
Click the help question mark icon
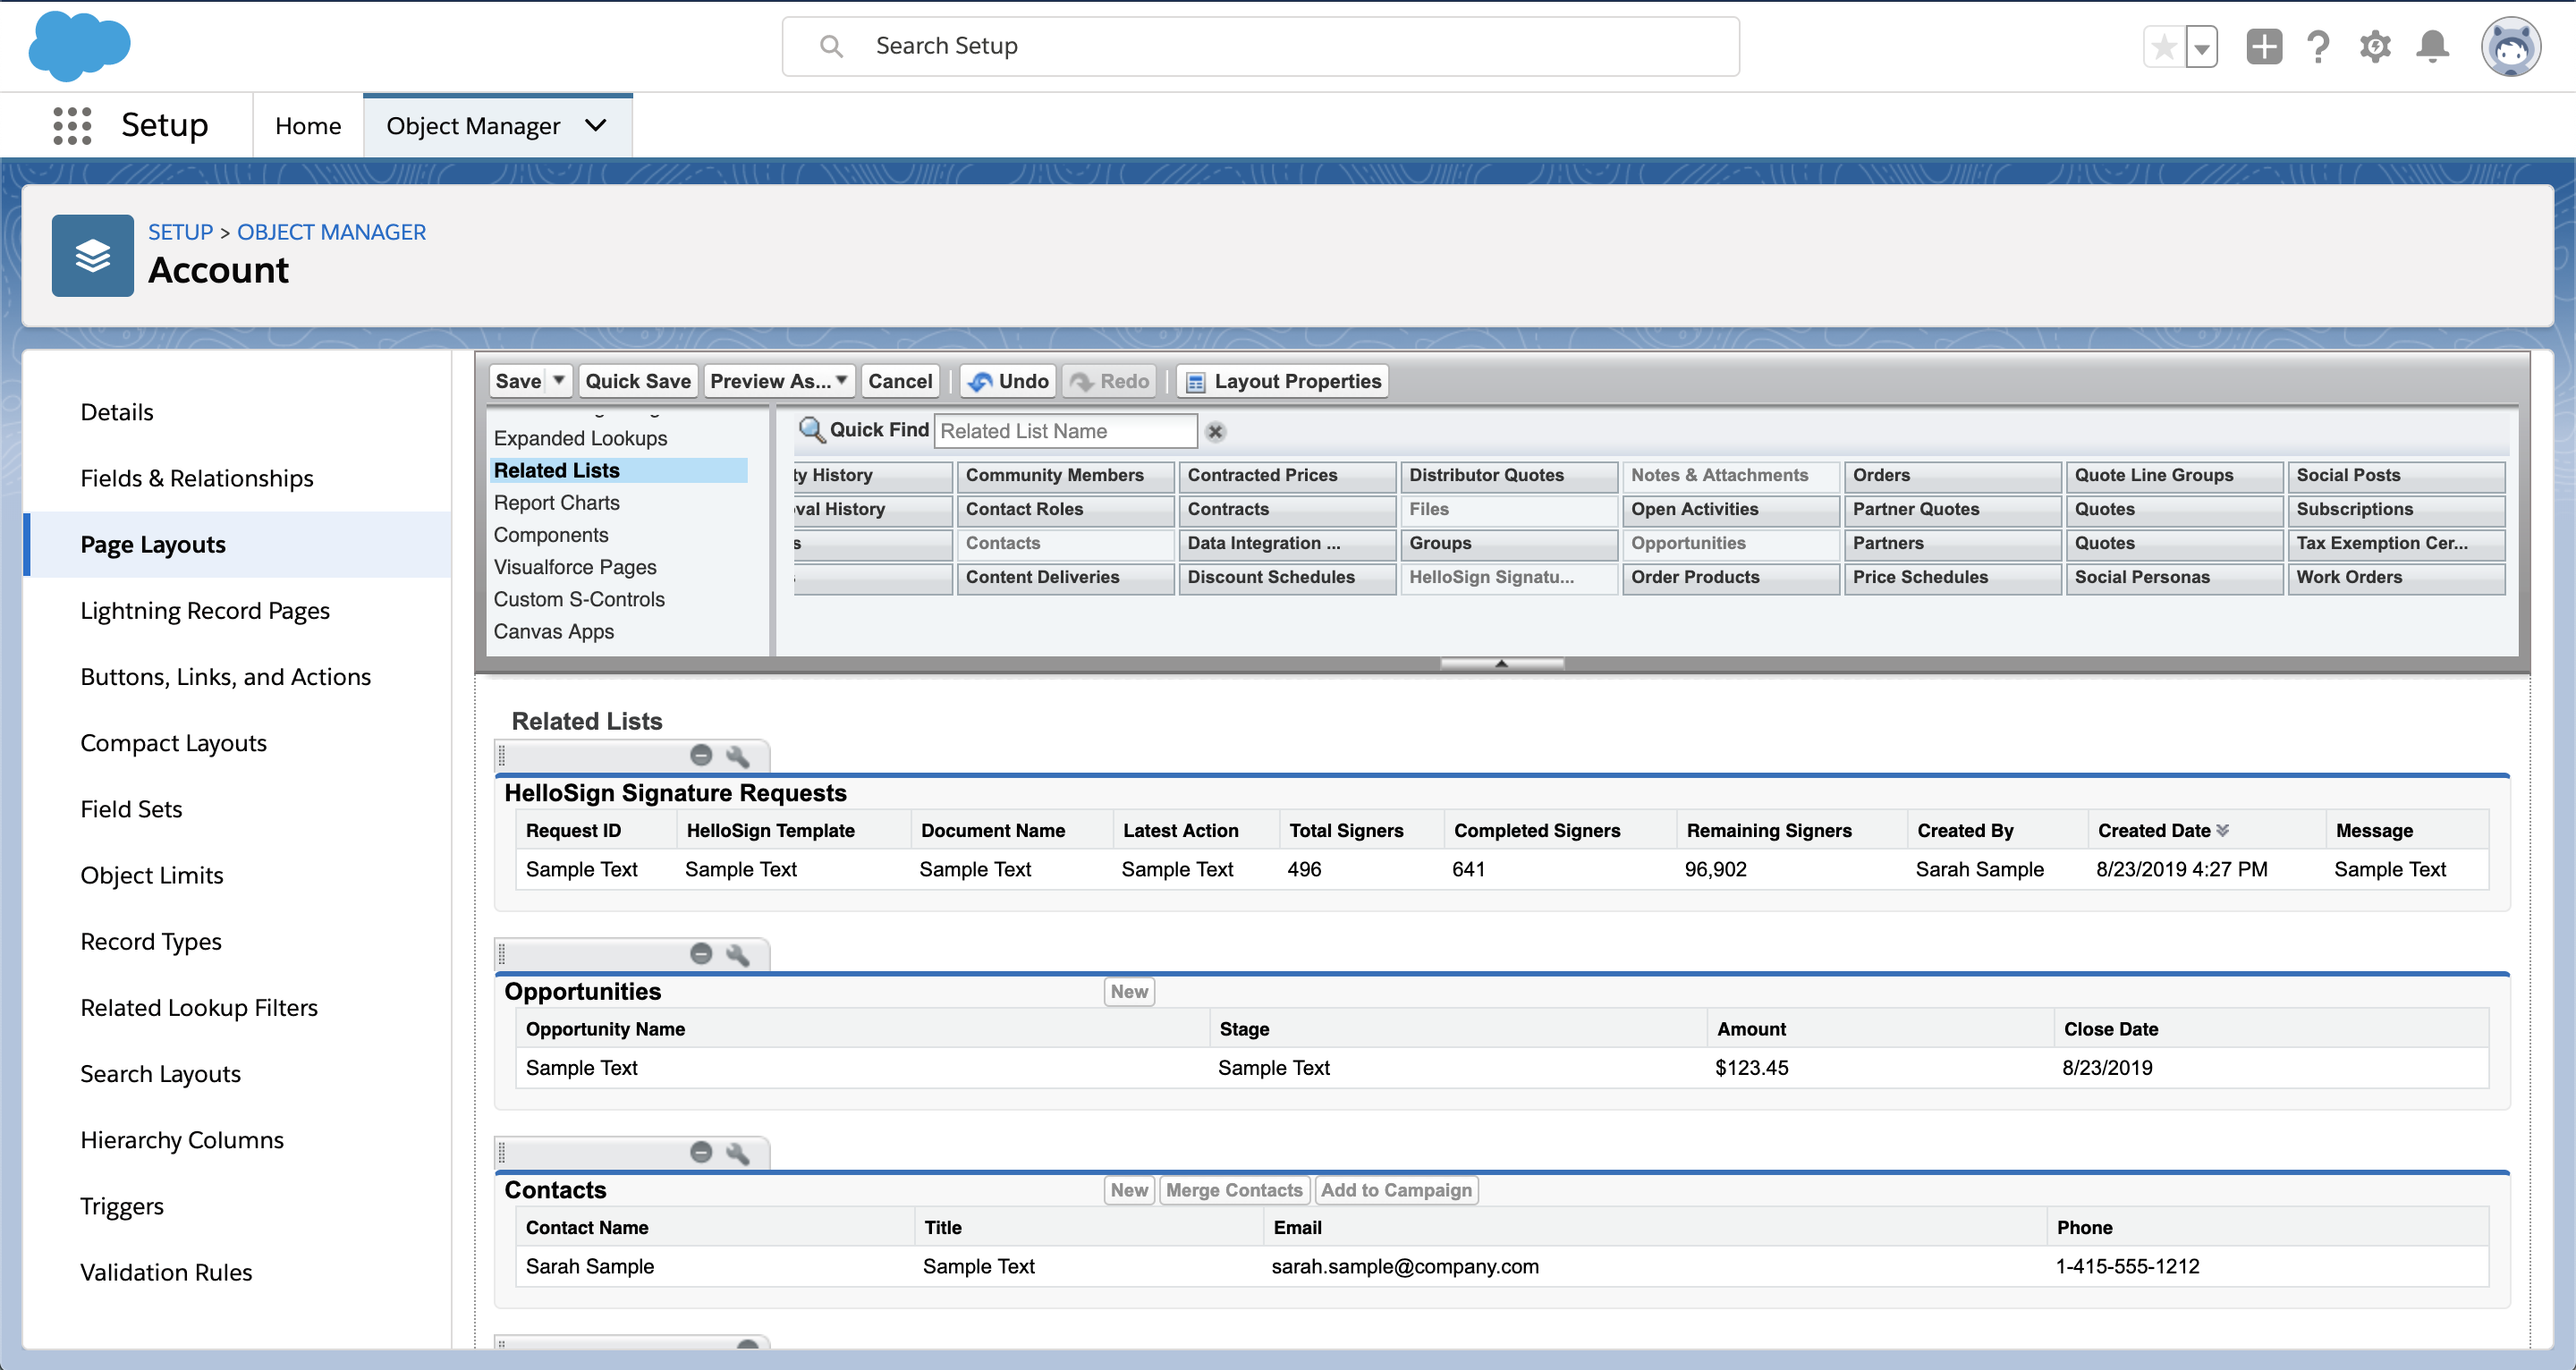pos(2318,47)
